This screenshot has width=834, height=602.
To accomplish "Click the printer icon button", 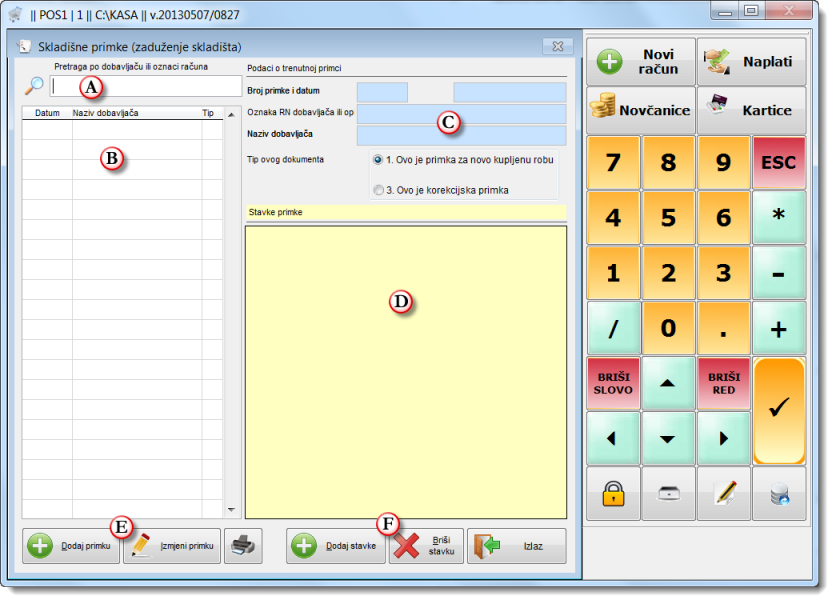I will click(242, 546).
